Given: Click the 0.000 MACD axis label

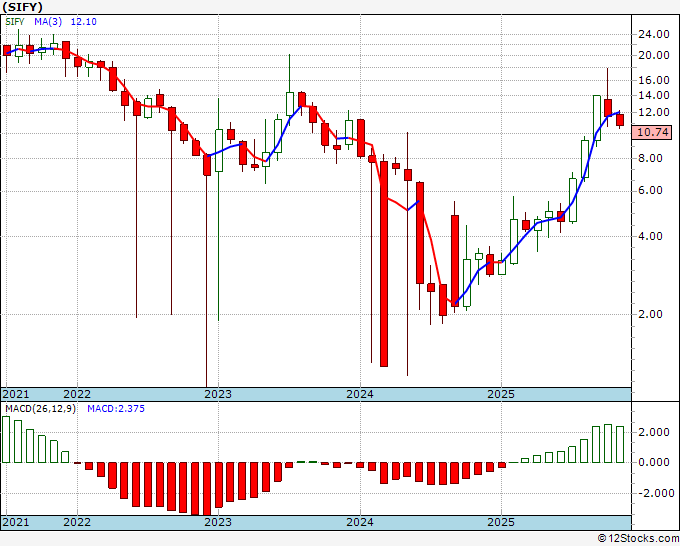Looking at the screenshot, I should click(653, 462).
